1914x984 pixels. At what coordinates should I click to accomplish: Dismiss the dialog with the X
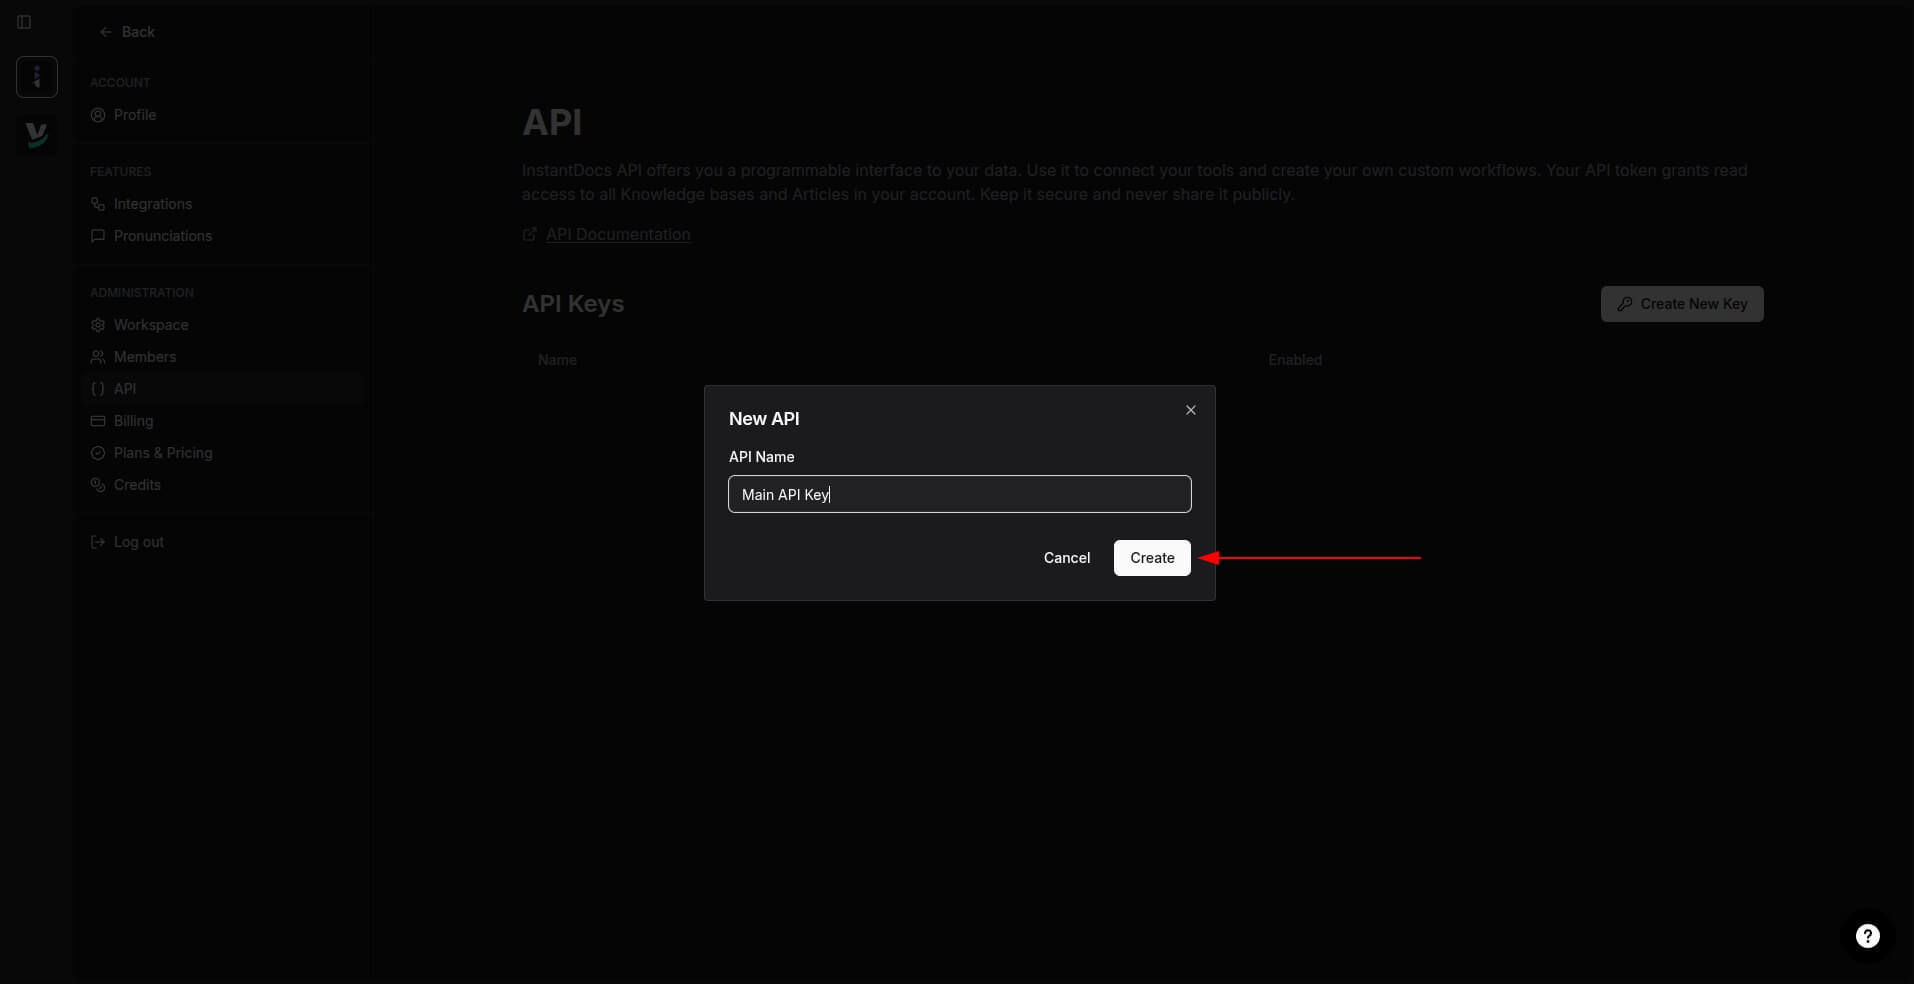1189,409
